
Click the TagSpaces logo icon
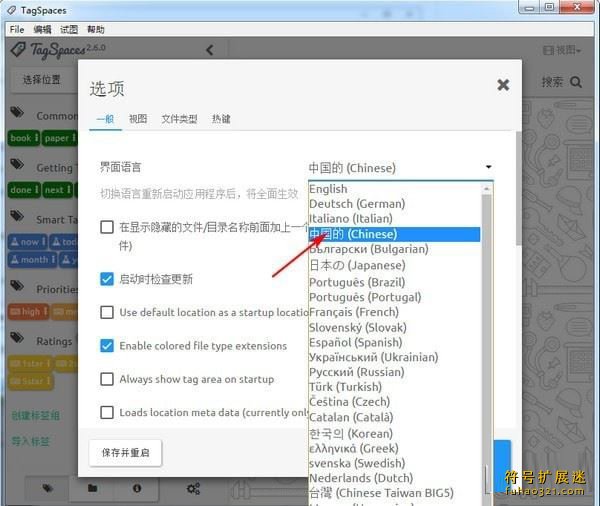coord(18,49)
